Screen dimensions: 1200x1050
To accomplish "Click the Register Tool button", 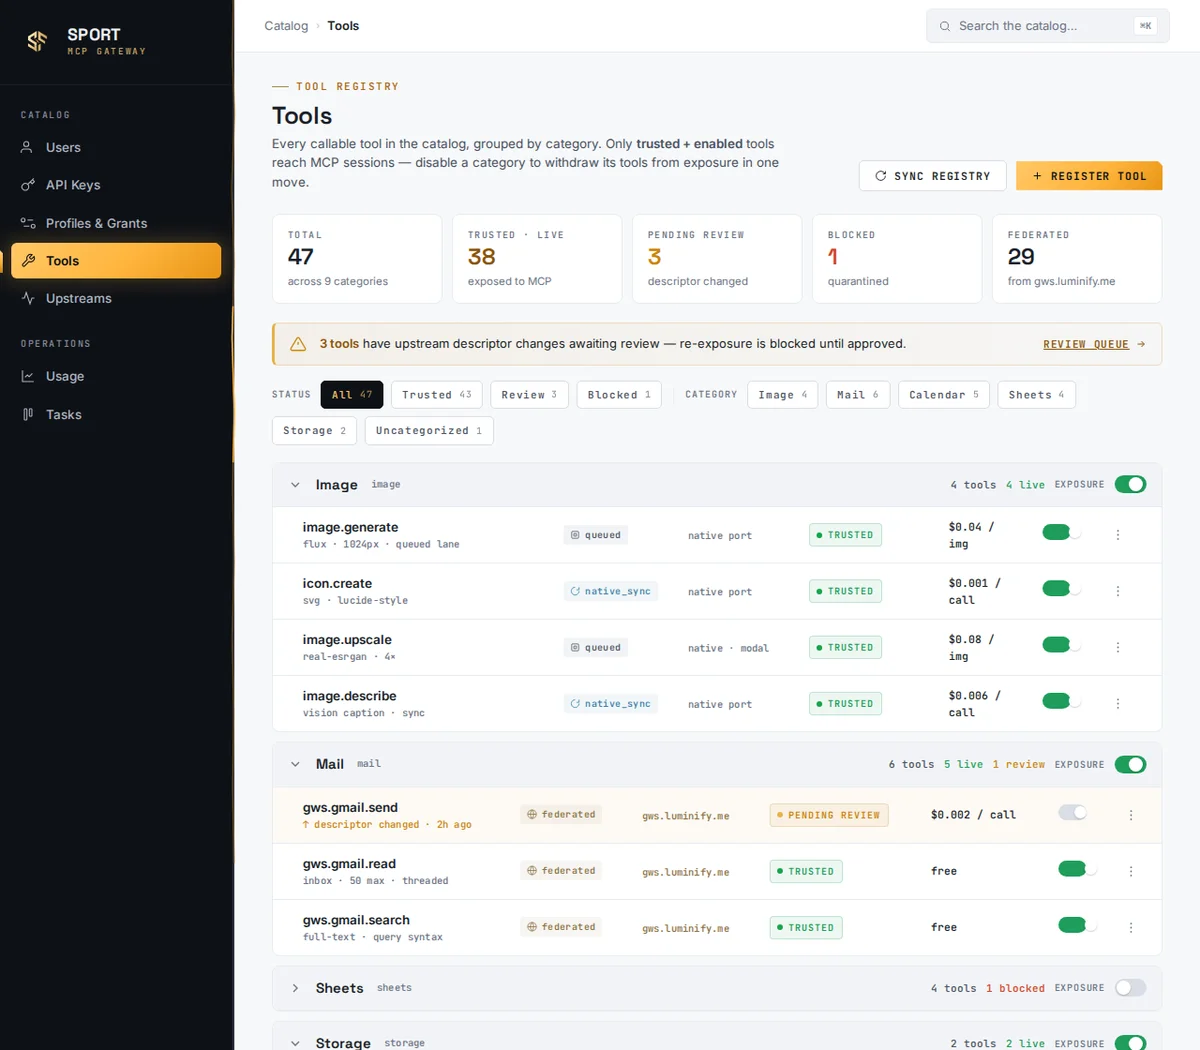I will (x=1089, y=176).
